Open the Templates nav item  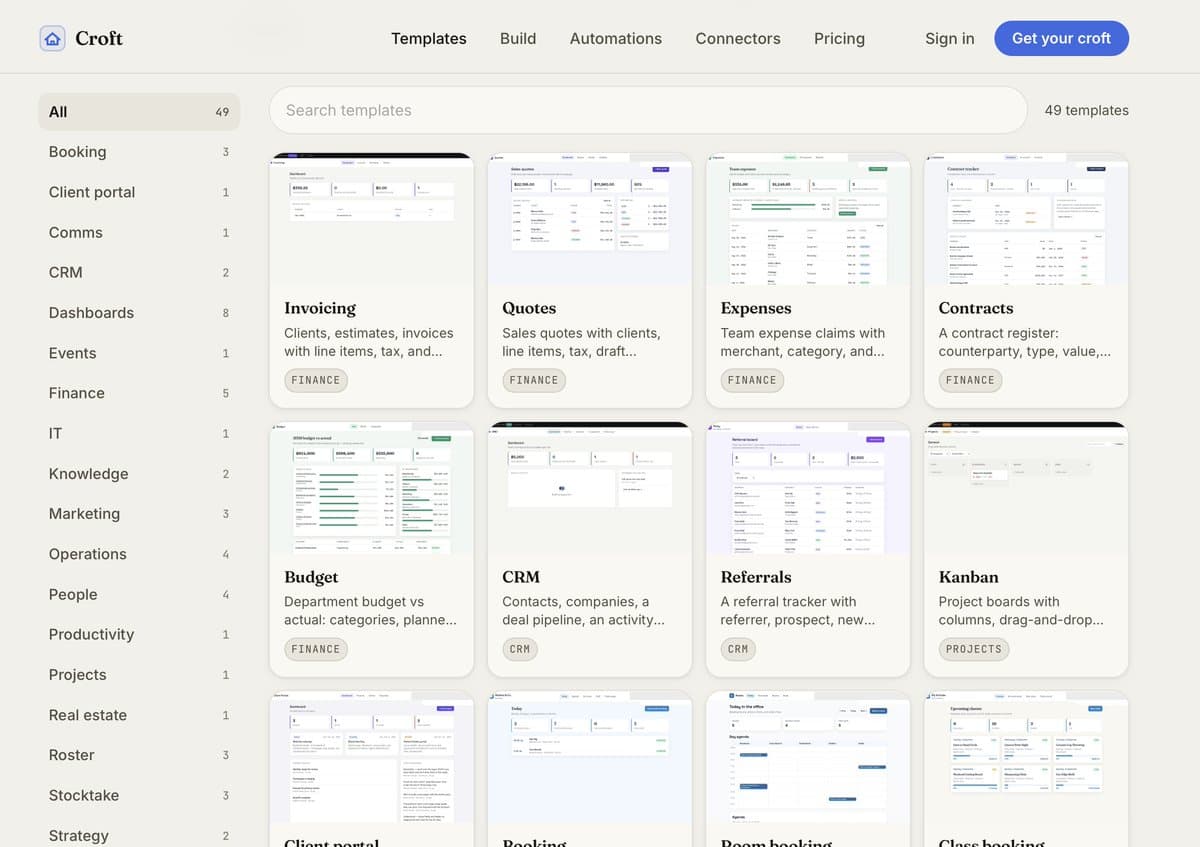point(428,38)
